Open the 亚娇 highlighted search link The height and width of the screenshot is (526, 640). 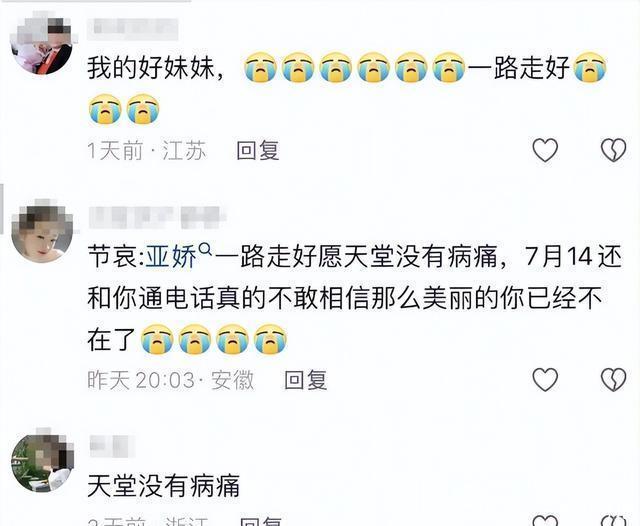click(x=171, y=257)
